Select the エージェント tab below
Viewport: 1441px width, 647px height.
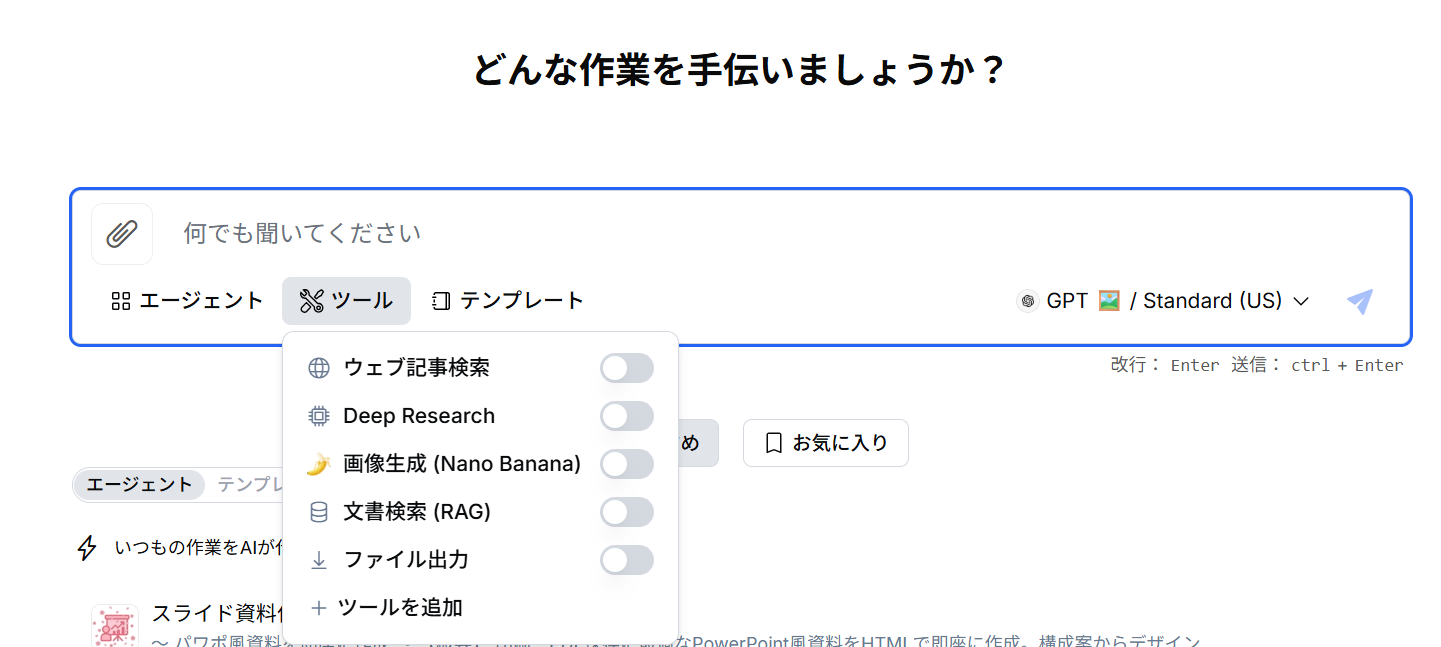(139, 484)
